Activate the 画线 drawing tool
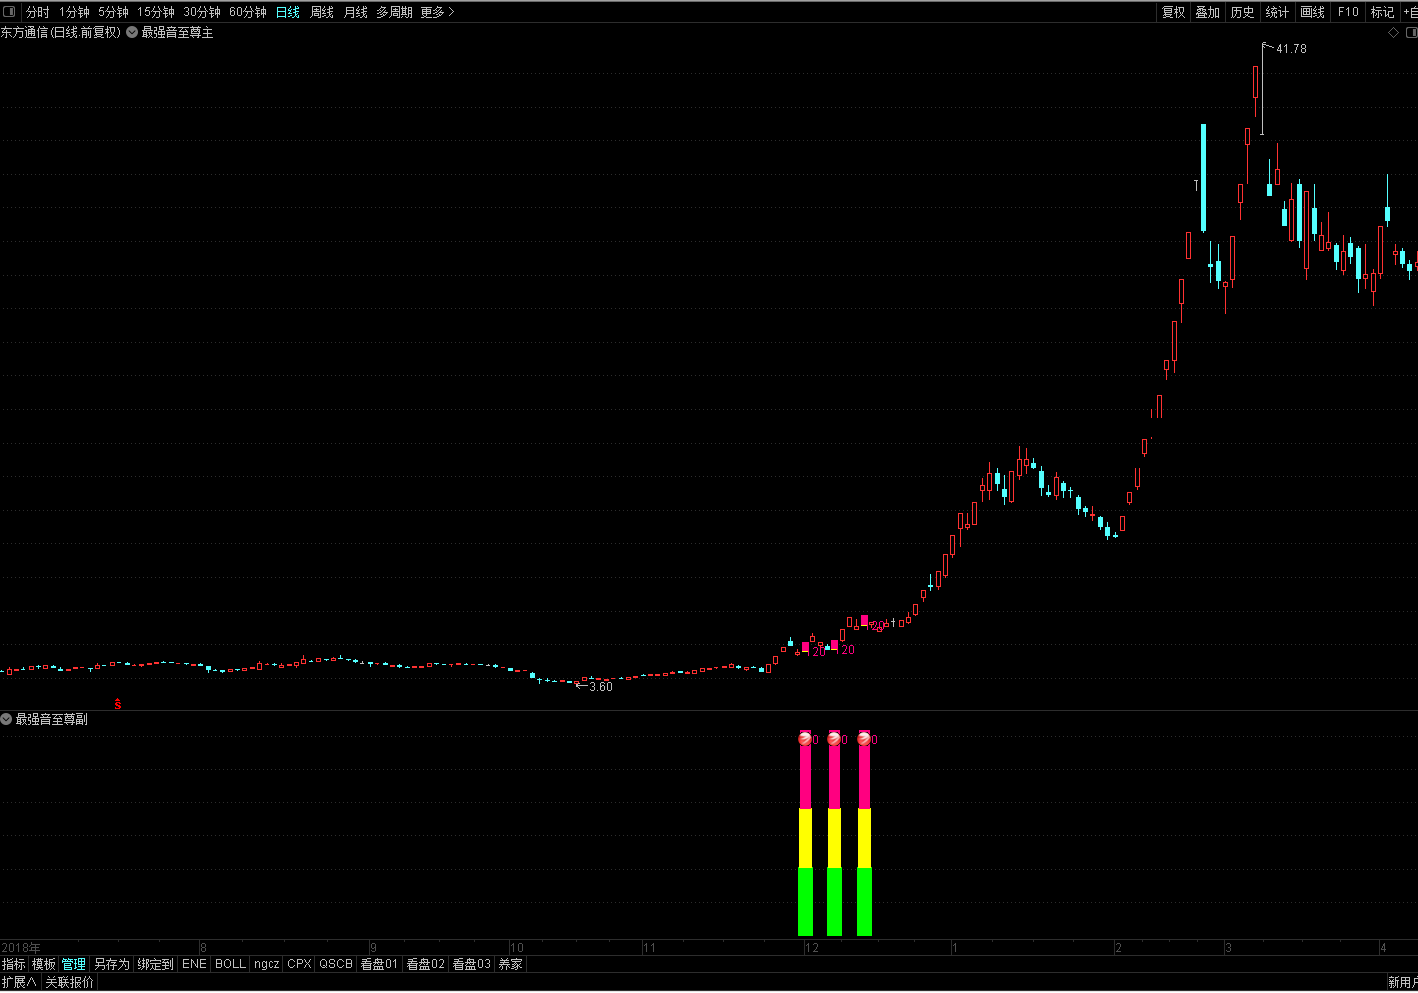The width and height of the screenshot is (1418, 993). point(1313,12)
